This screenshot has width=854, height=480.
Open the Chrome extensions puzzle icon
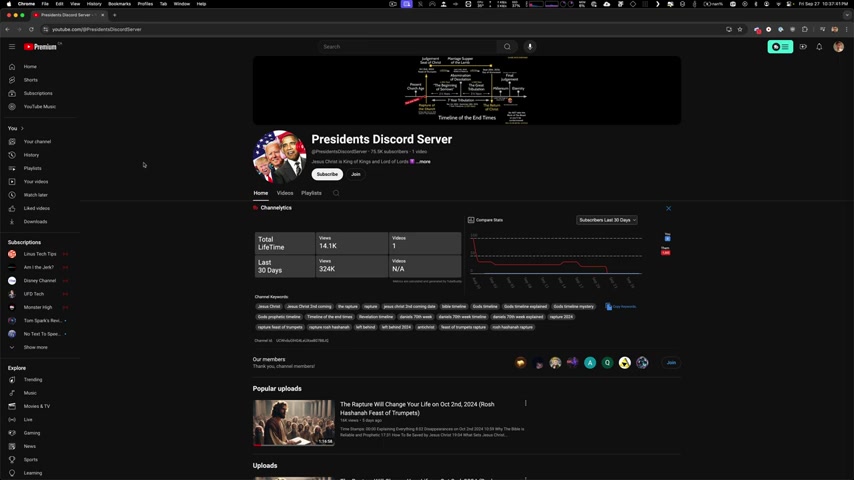[x=805, y=29]
